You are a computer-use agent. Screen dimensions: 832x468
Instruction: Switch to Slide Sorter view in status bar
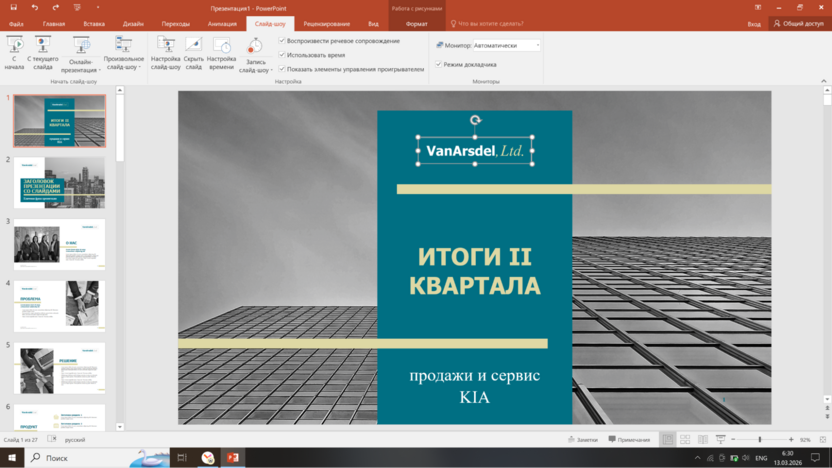click(685, 440)
